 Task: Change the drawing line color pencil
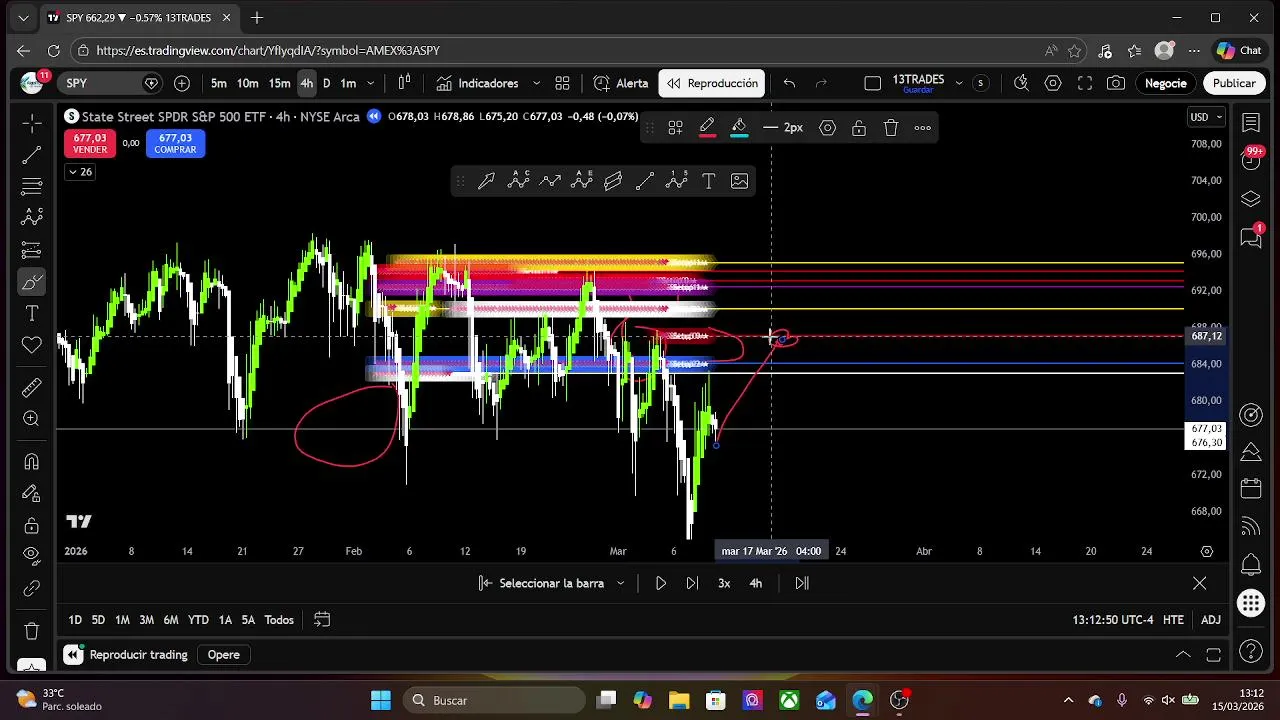[x=707, y=127]
